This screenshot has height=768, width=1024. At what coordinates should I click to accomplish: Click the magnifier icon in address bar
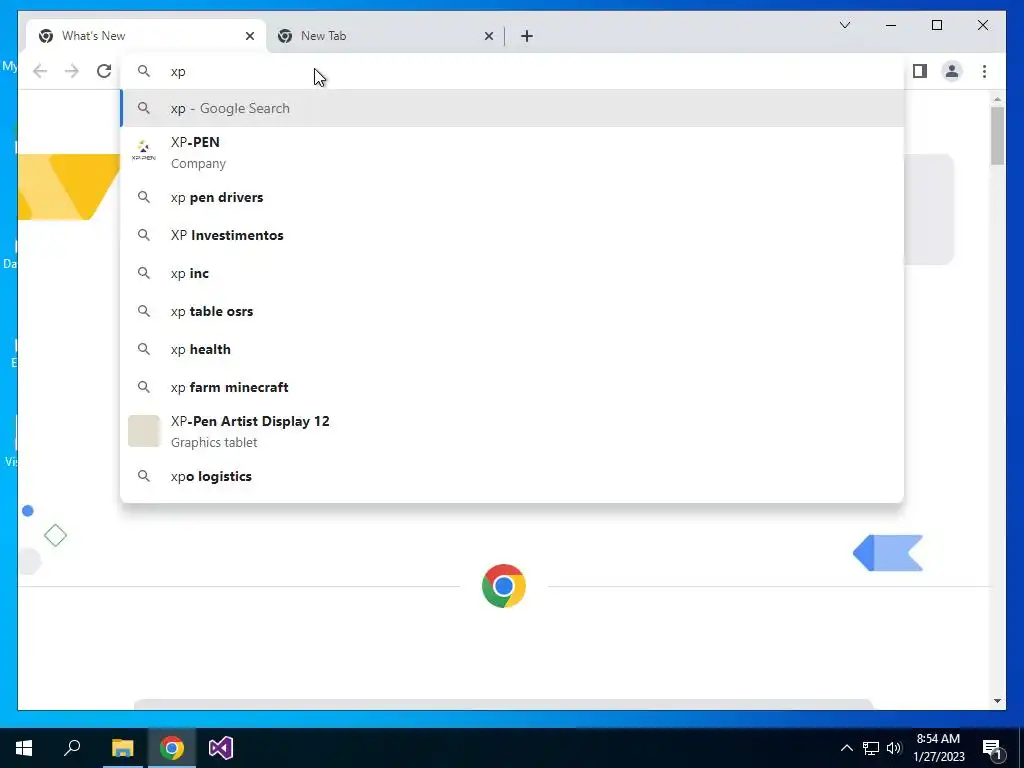144,71
